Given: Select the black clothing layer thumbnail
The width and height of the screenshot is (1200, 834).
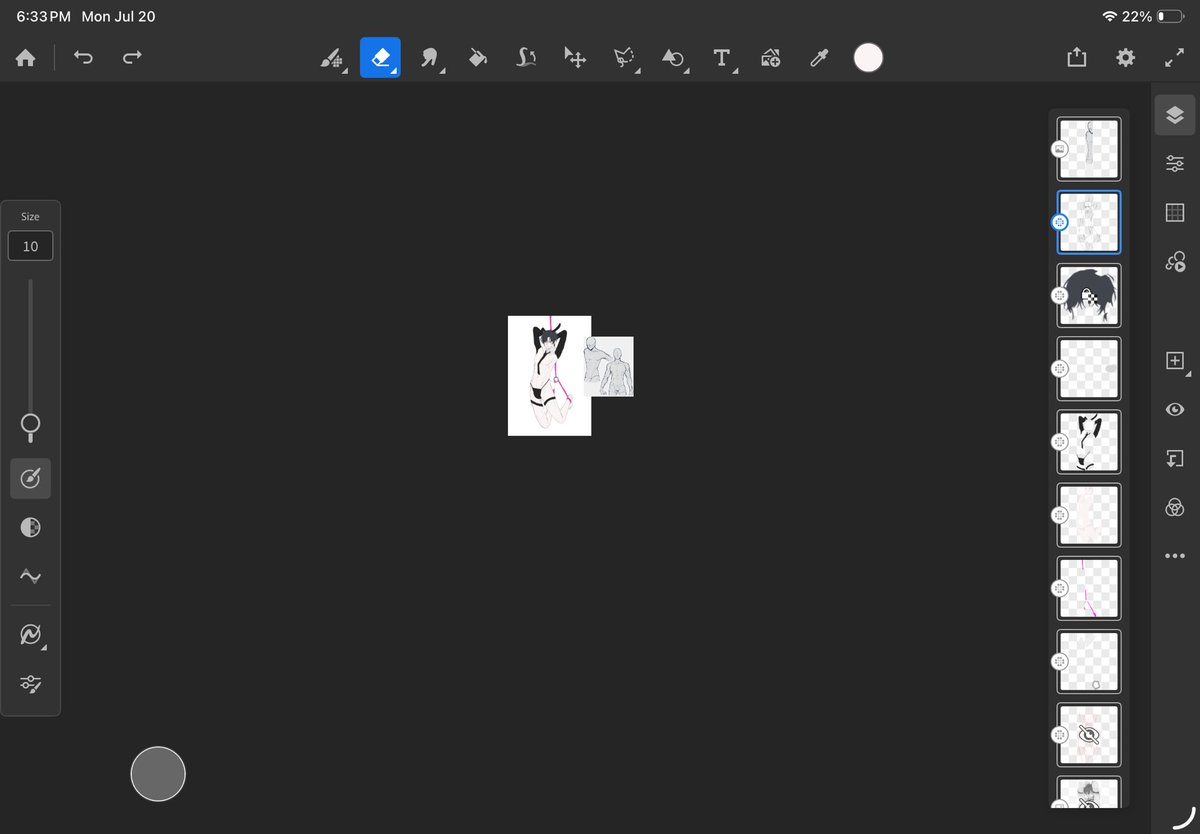Looking at the screenshot, I should (1089, 442).
